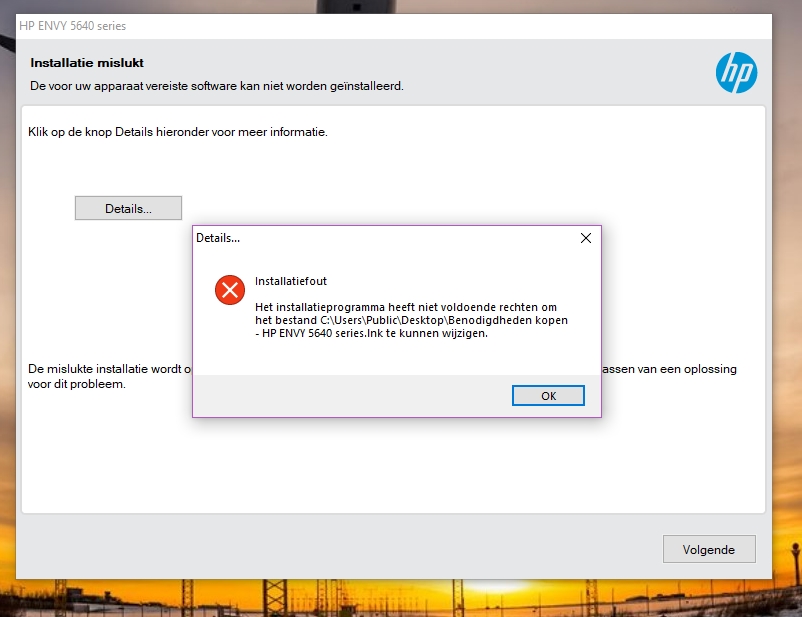Click 'Klik op de knop Details' instruction text

(177, 132)
